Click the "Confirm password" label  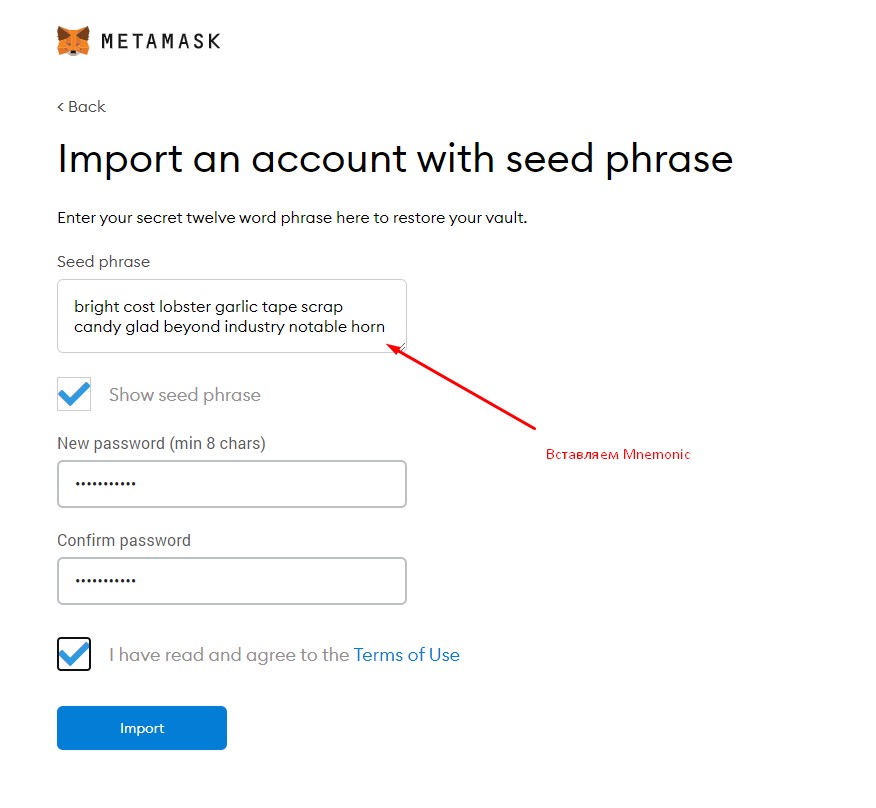[x=123, y=540]
